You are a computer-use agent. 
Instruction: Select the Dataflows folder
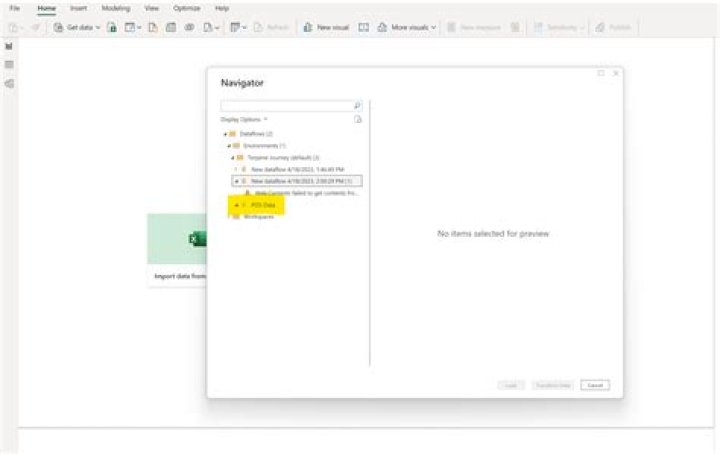(x=256, y=134)
